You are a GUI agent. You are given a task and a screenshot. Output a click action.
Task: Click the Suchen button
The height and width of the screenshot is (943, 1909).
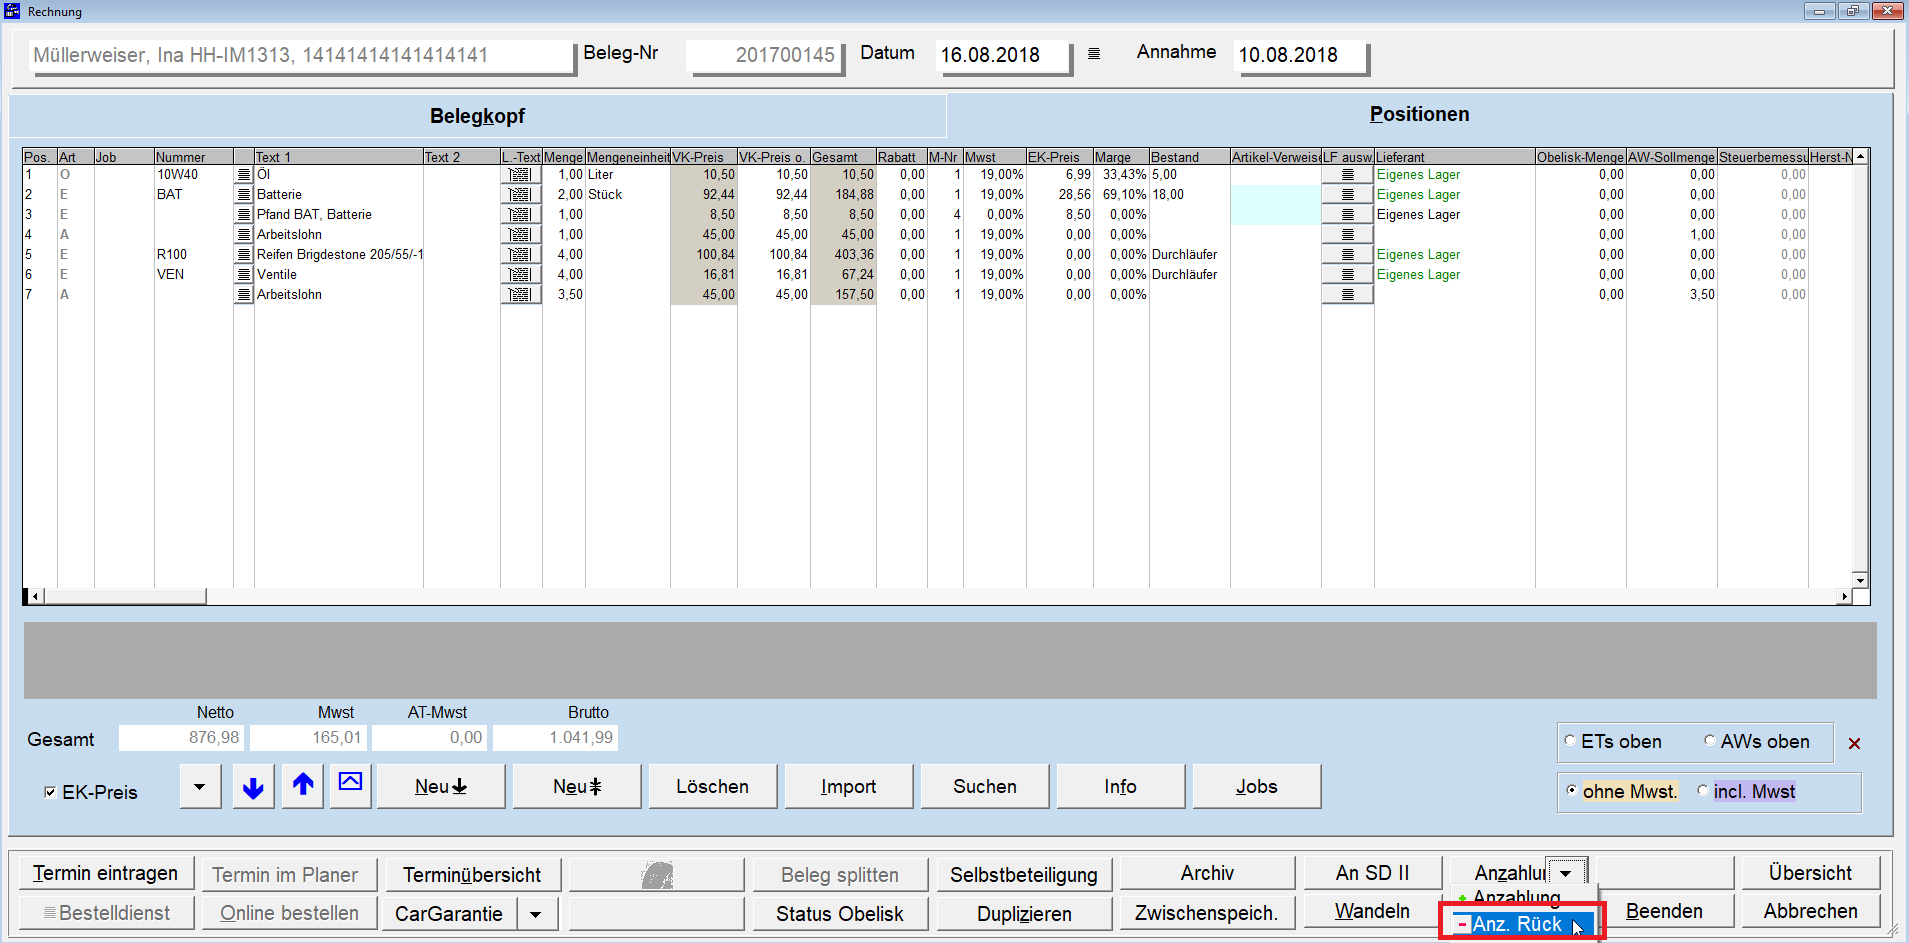click(985, 787)
